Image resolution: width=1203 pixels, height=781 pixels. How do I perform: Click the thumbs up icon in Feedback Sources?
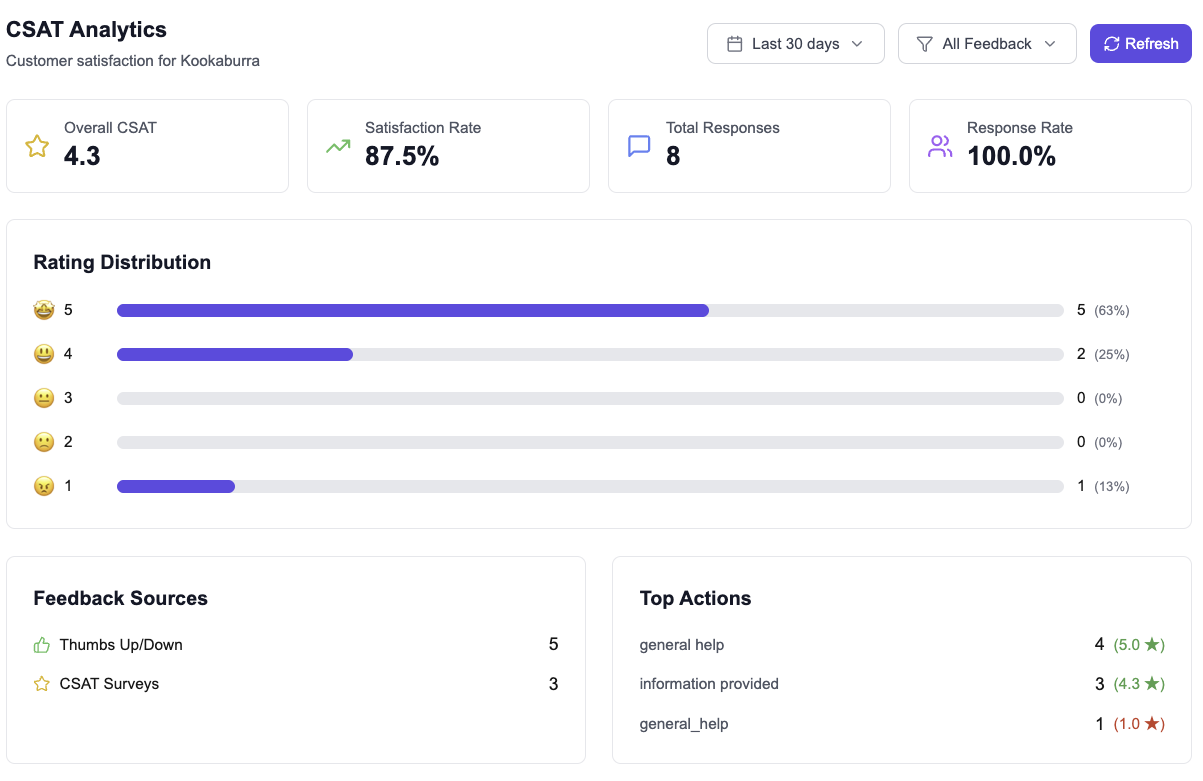click(x=42, y=645)
